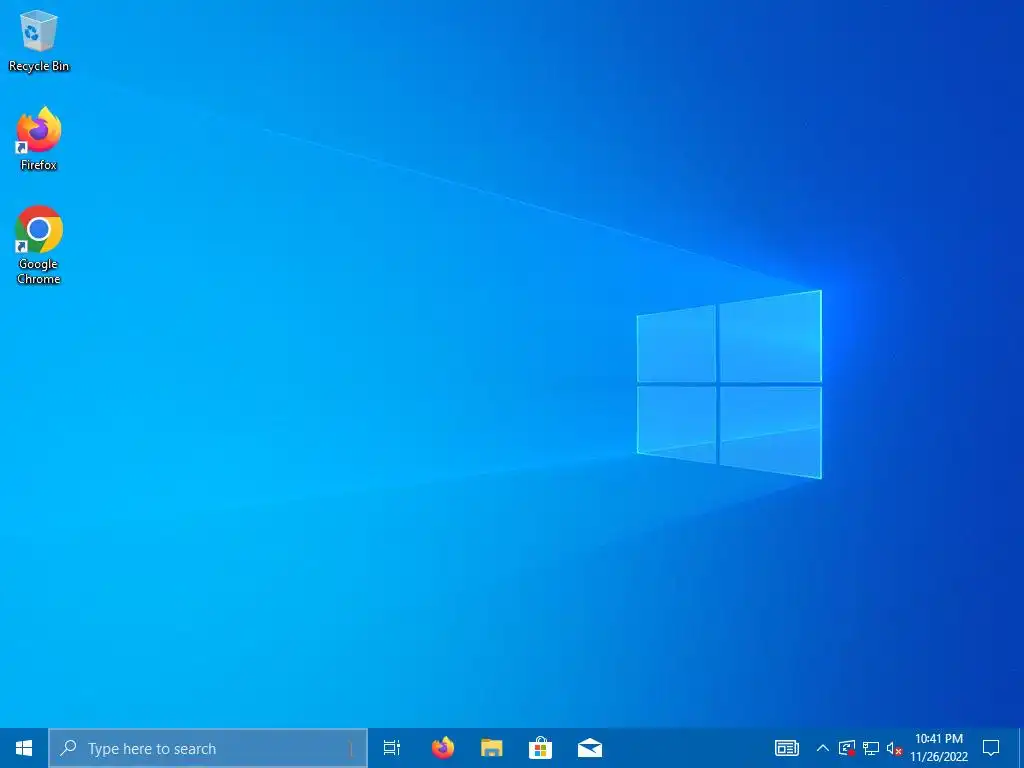Select the Firefox desktop shortcut

(x=39, y=138)
